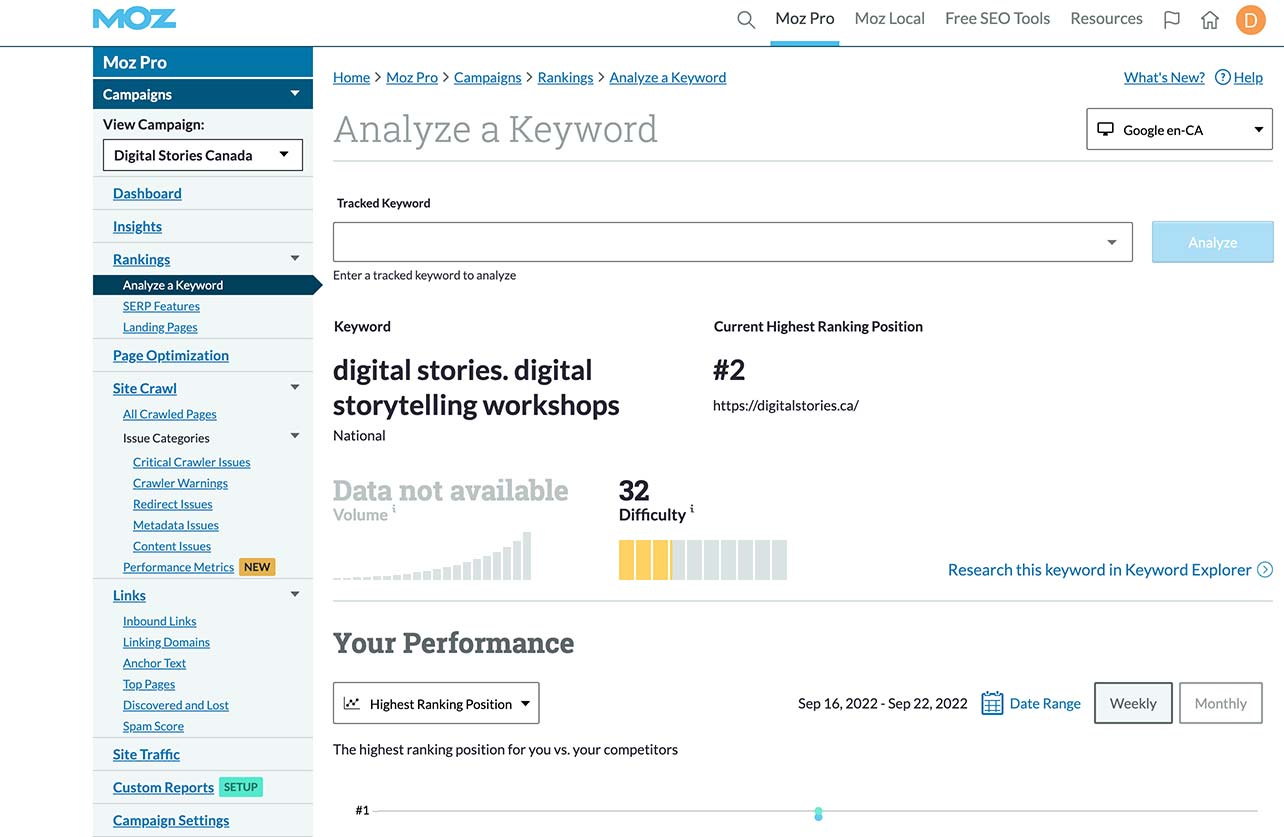Click the Moz logo in the header

tap(133, 17)
